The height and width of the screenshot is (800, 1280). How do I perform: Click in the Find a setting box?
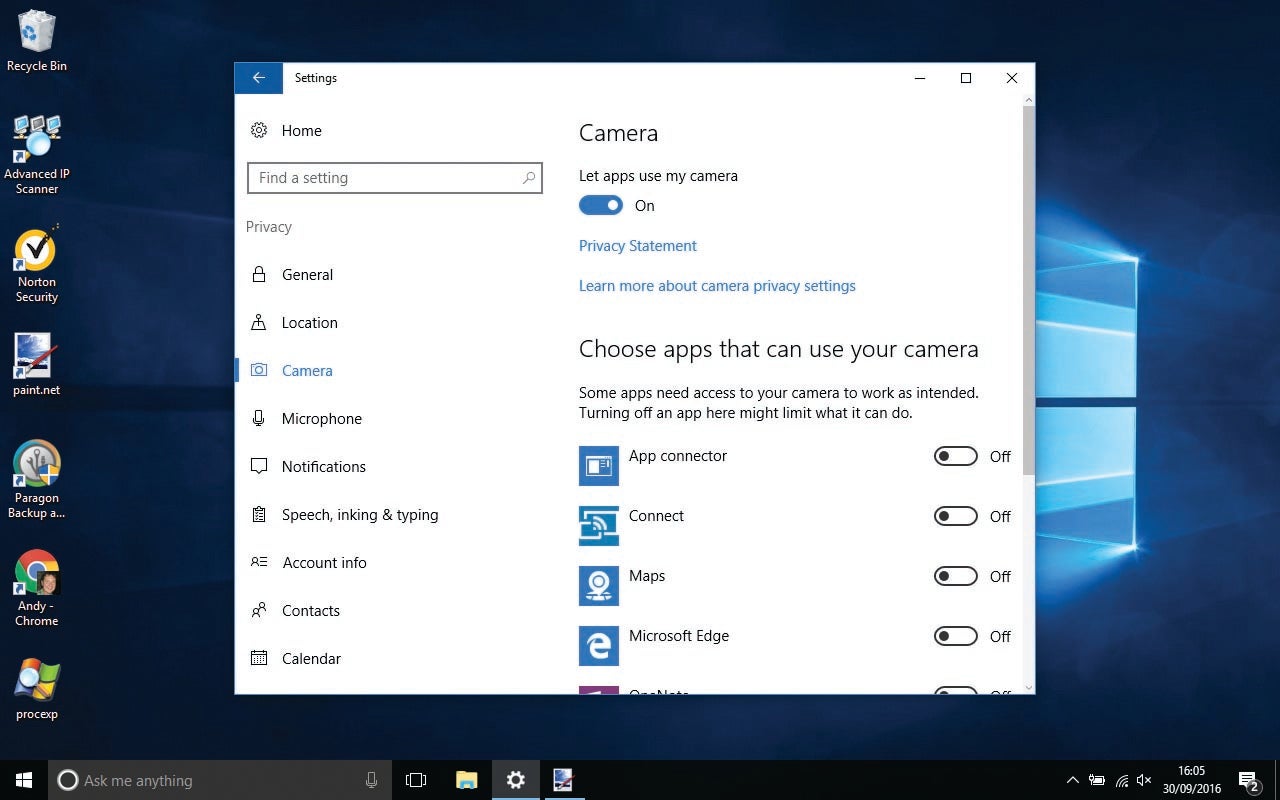395,178
